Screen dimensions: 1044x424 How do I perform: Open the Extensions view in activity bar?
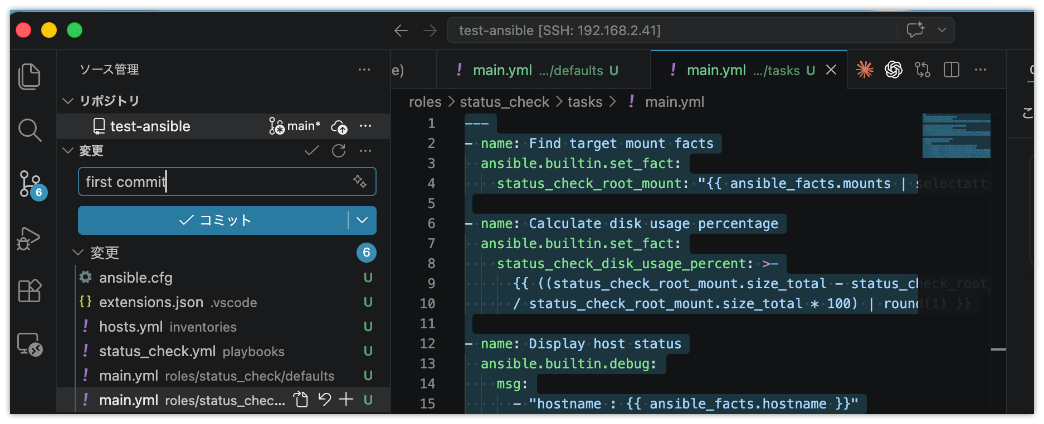tap(29, 290)
